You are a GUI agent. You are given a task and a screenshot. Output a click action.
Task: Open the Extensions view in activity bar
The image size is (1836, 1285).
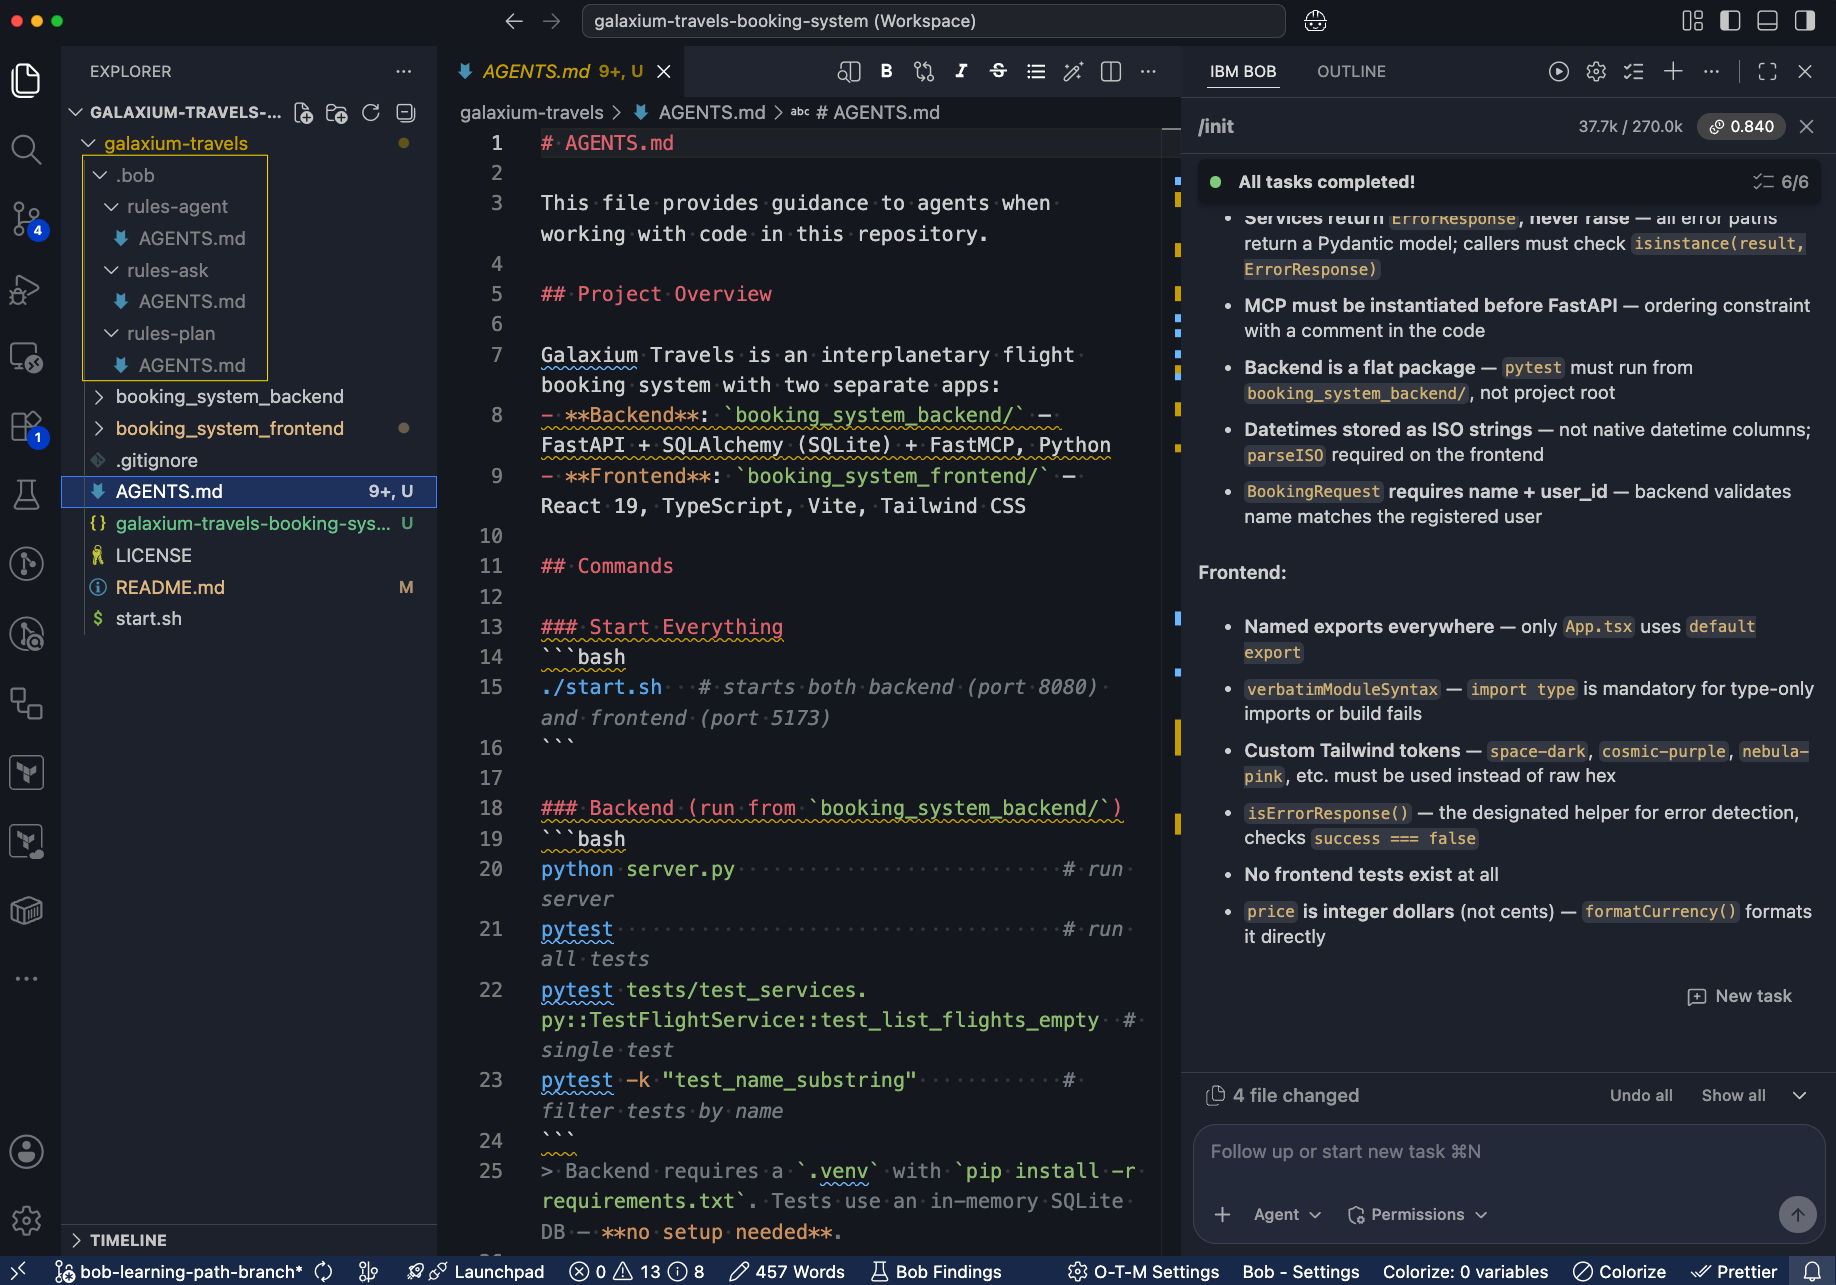coord(26,427)
